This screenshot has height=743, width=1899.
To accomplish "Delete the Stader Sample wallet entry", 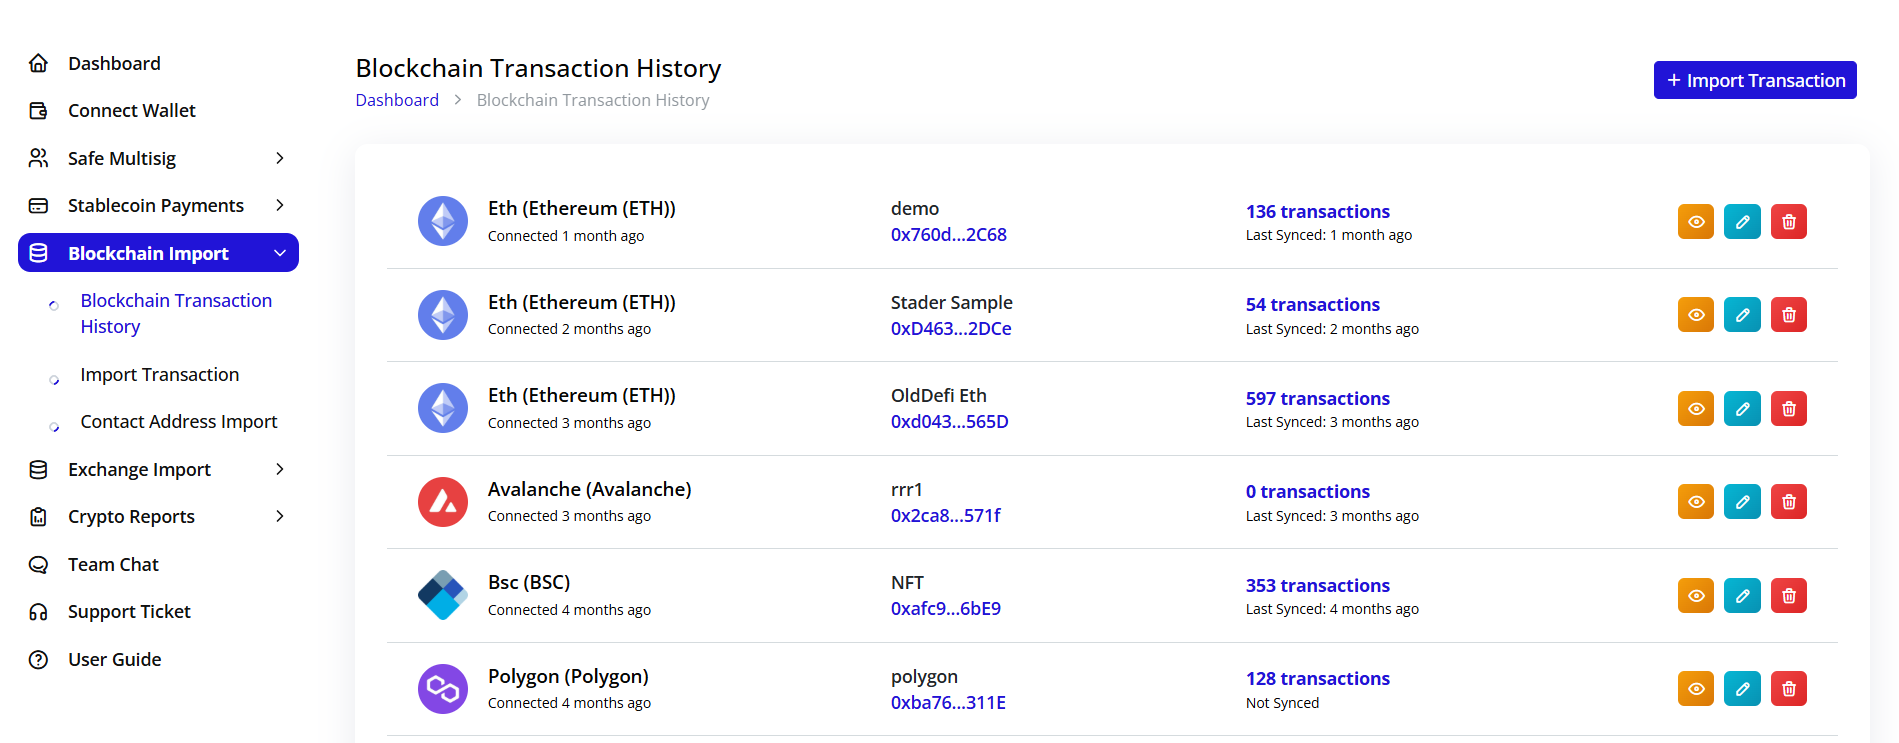I will tap(1788, 315).
